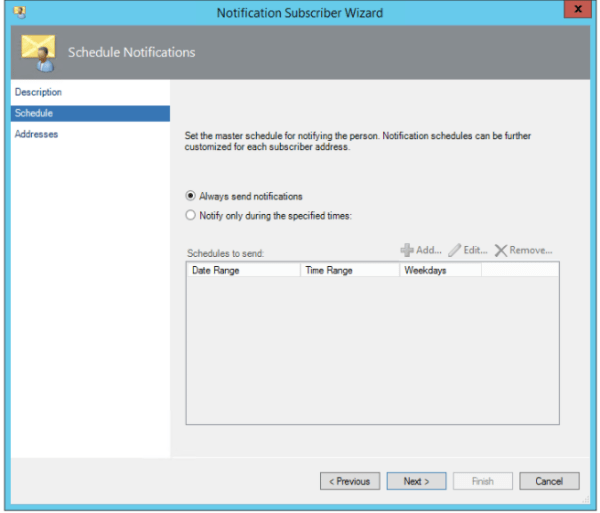Select the Schedule step in the sidebar
Screen dimensions: 600x513
tap(34, 113)
